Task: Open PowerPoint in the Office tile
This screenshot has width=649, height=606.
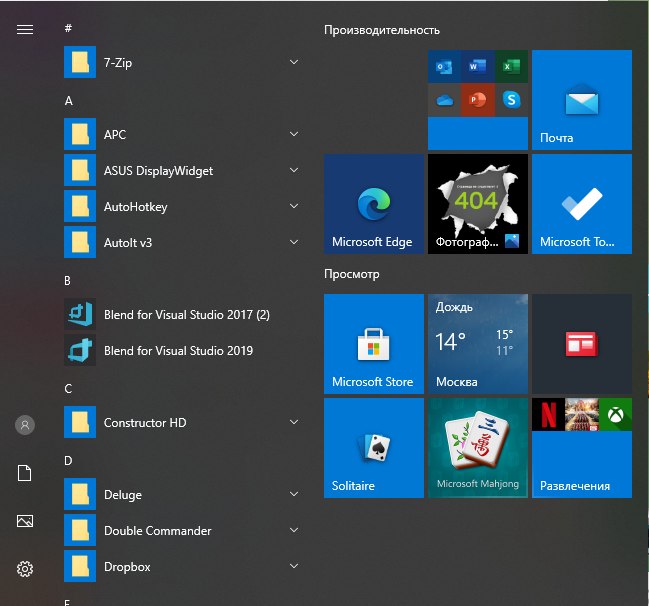Action: [478, 100]
